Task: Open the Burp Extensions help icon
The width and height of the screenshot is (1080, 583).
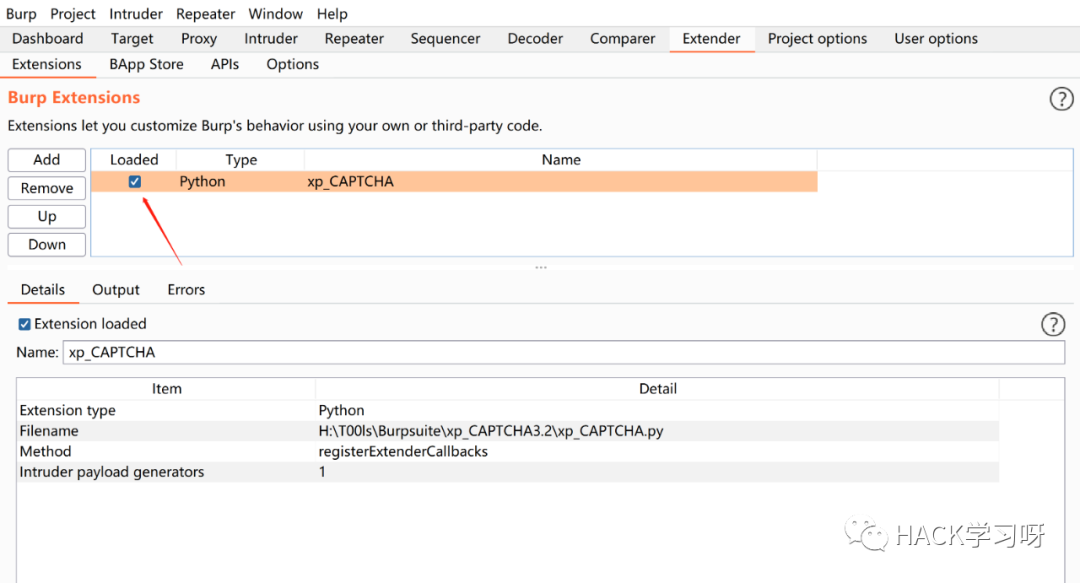Action: coord(1061,99)
